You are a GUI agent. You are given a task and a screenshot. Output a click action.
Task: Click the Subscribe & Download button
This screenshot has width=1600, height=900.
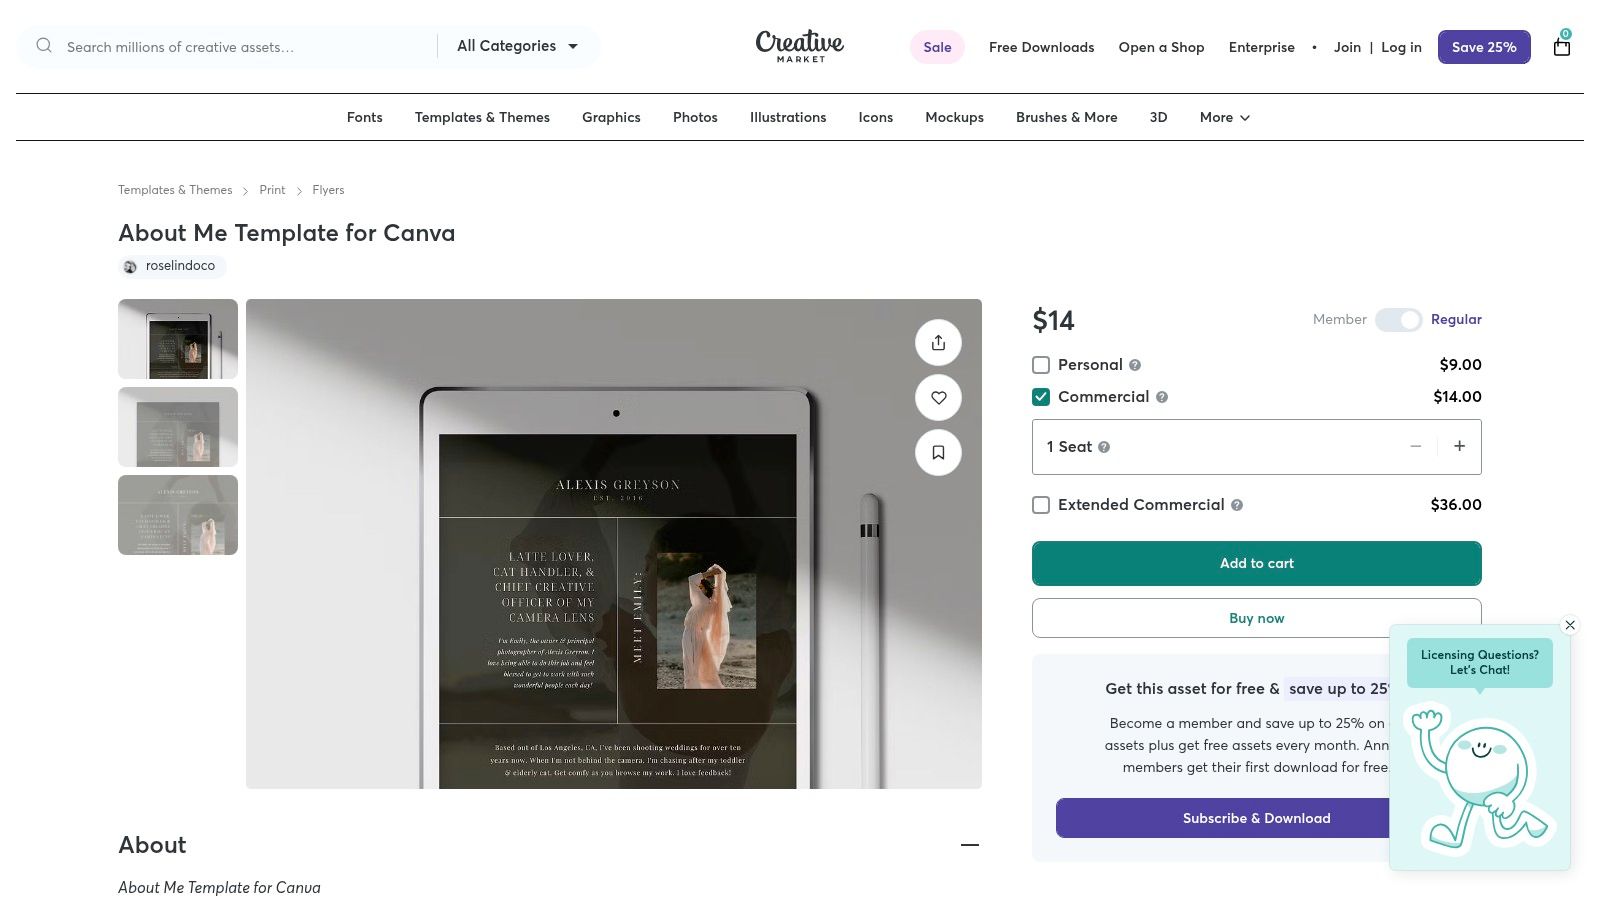click(1256, 818)
